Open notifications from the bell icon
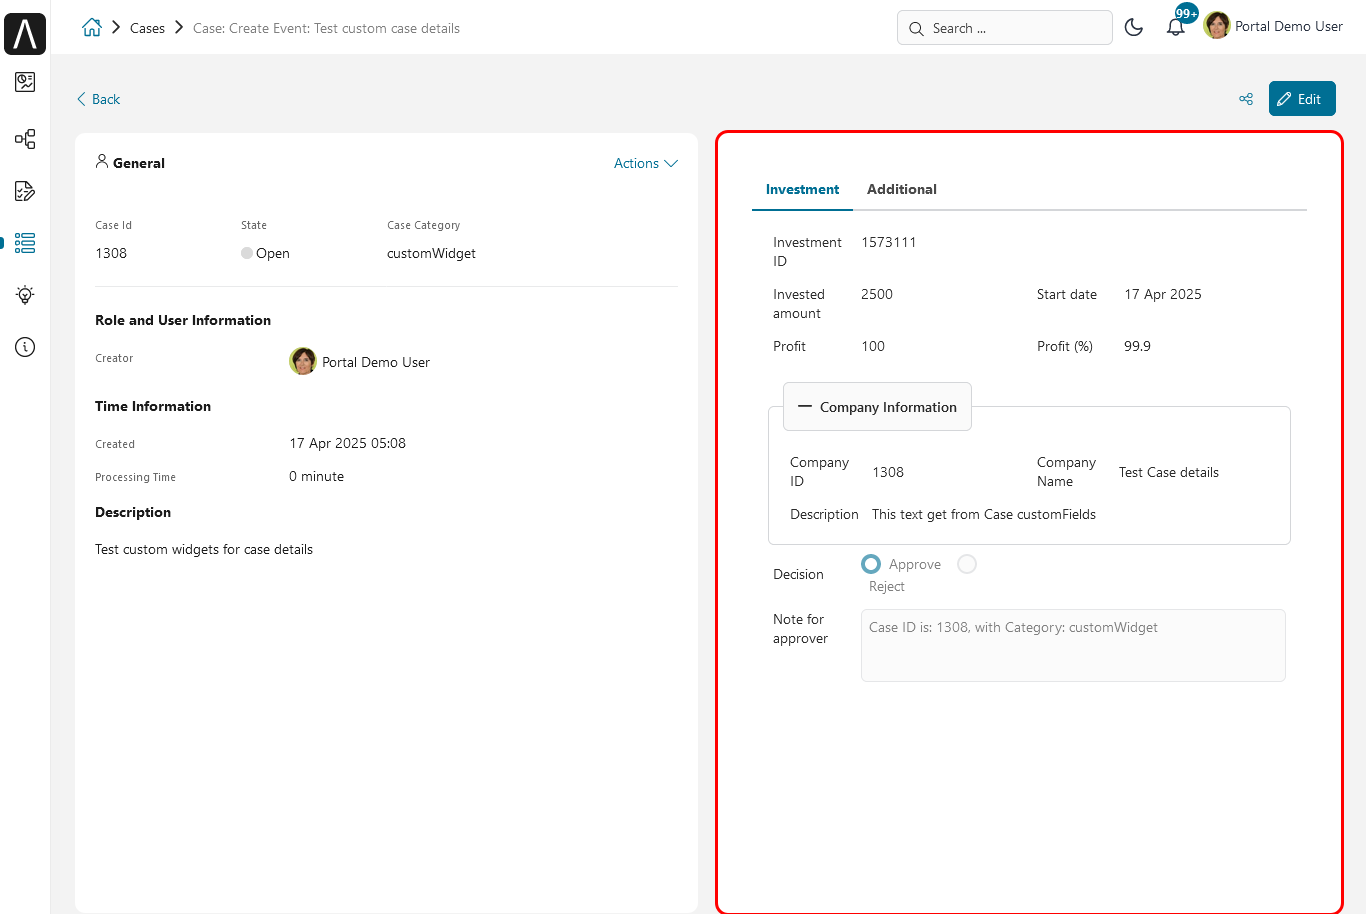 [x=1176, y=27]
